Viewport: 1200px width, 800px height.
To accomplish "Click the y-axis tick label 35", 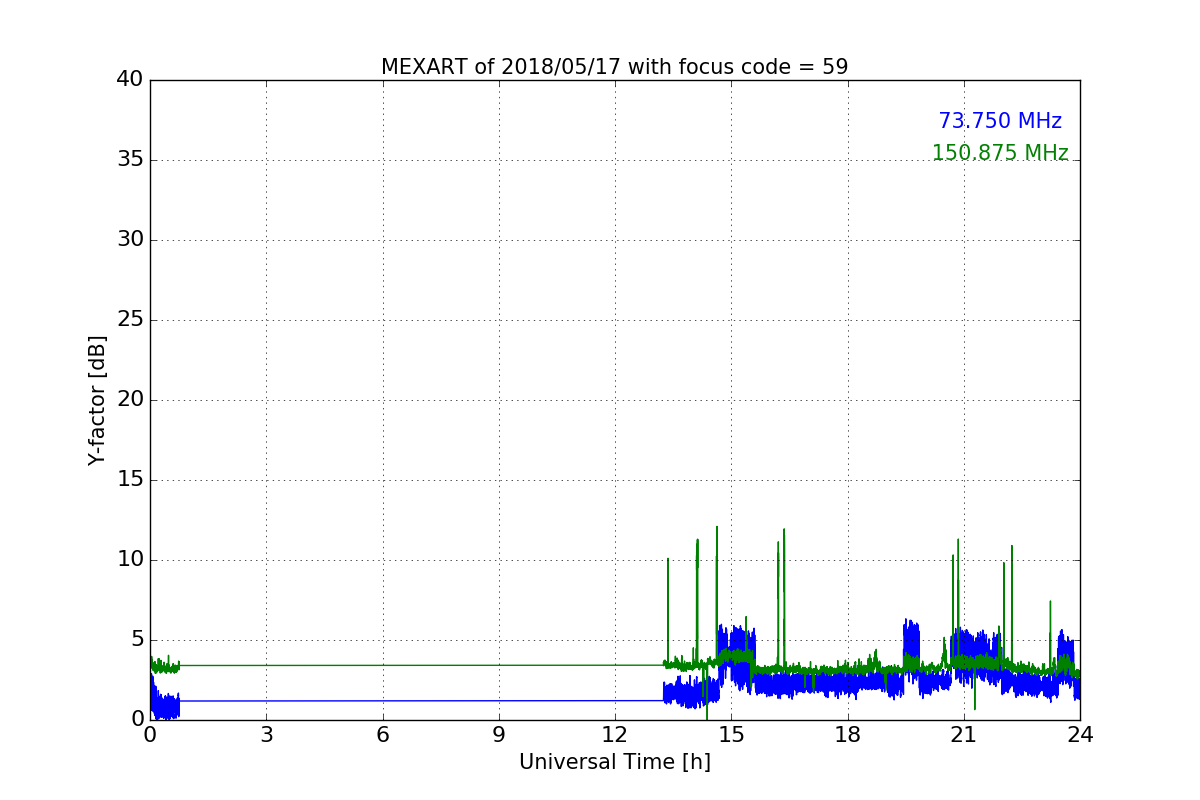I will pyautogui.click(x=130, y=160).
